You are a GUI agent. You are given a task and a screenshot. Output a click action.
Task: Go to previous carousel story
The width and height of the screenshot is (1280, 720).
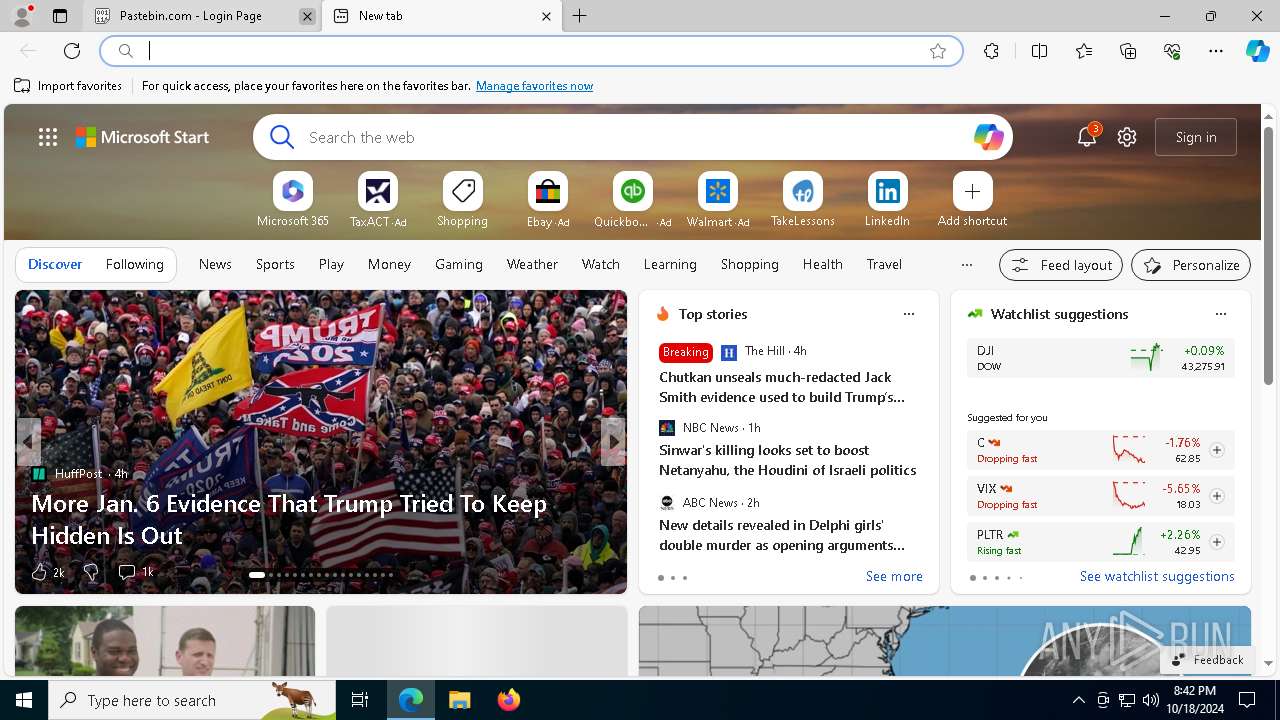coord(29,441)
